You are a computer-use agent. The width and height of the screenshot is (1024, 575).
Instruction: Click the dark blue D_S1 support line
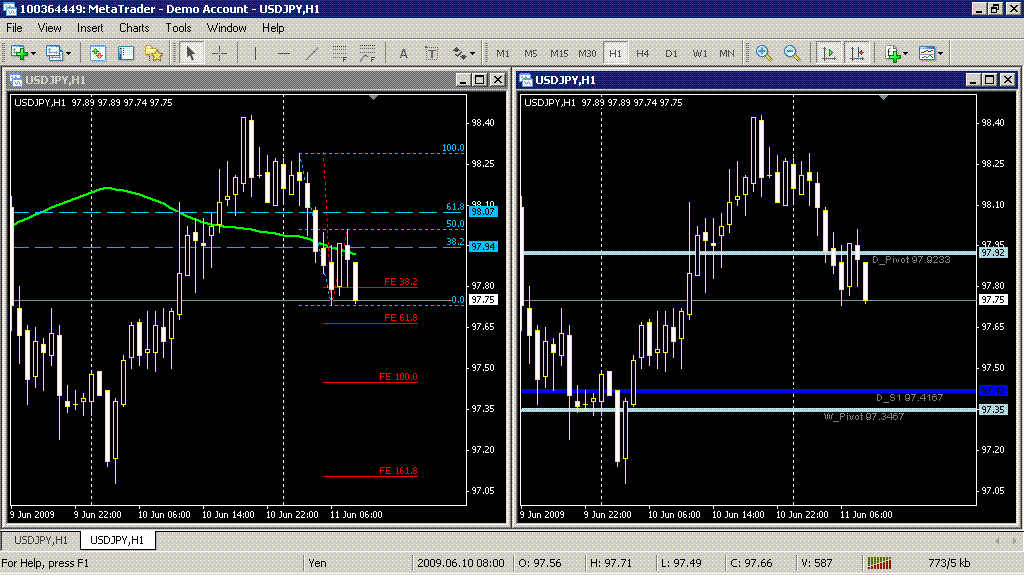point(700,391)
